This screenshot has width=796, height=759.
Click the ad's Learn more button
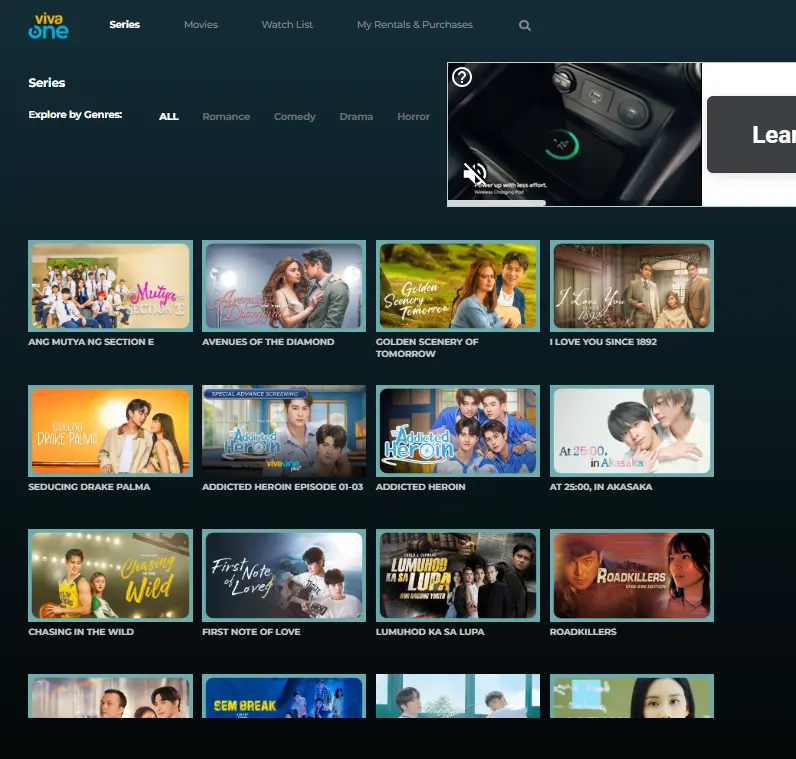pos(751,135)
